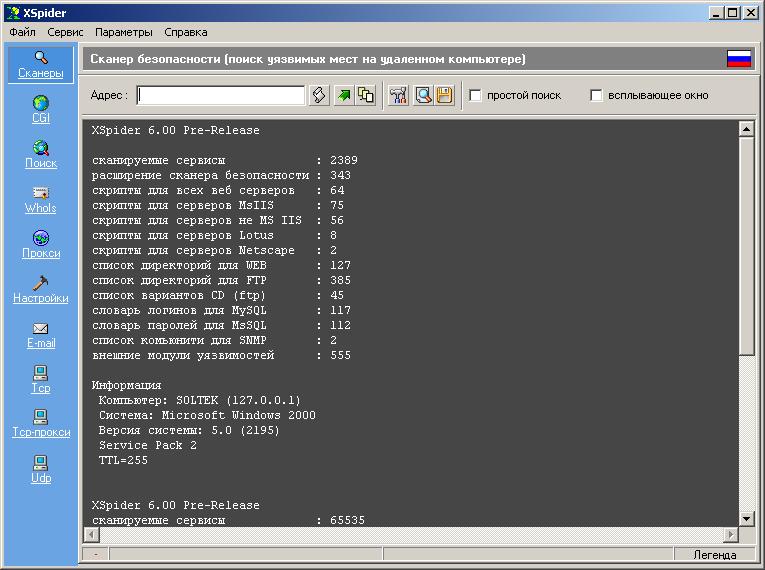This screenshot has width=765, height=570.
Task: Click the magnifier search report icon
Action: [423, 95]
